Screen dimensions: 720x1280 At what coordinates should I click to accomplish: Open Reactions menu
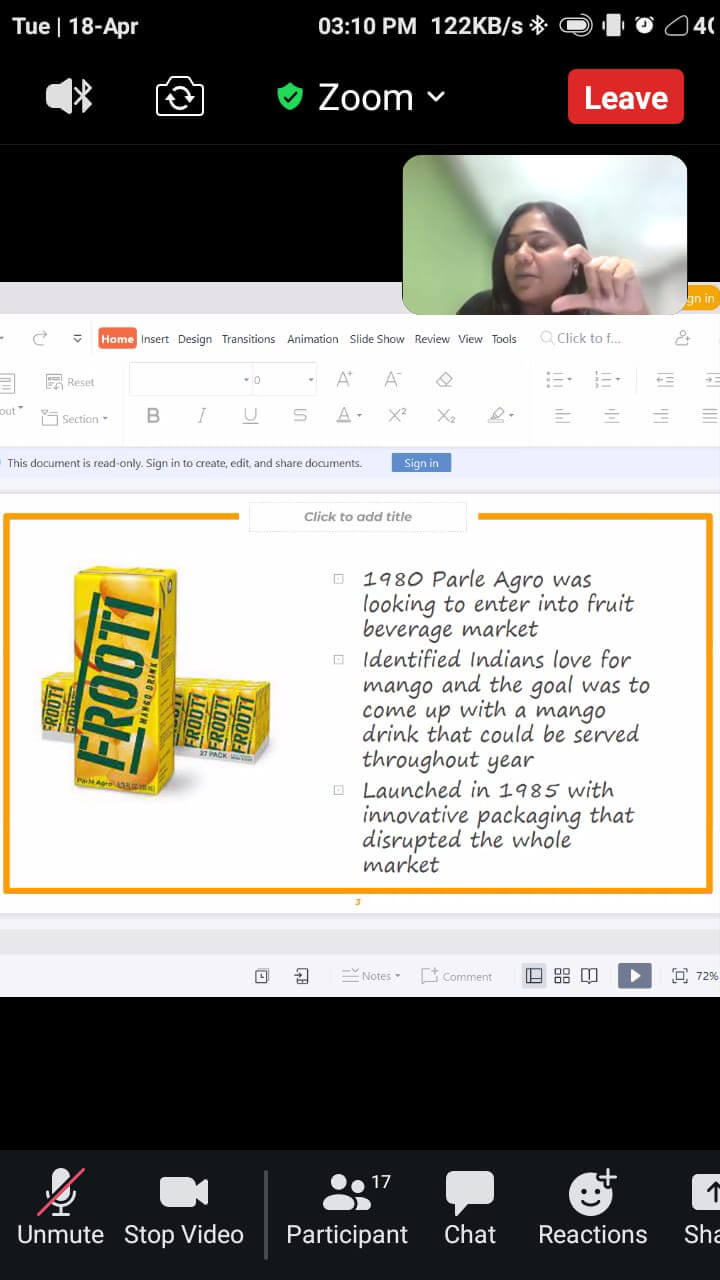click(593, 1207)
